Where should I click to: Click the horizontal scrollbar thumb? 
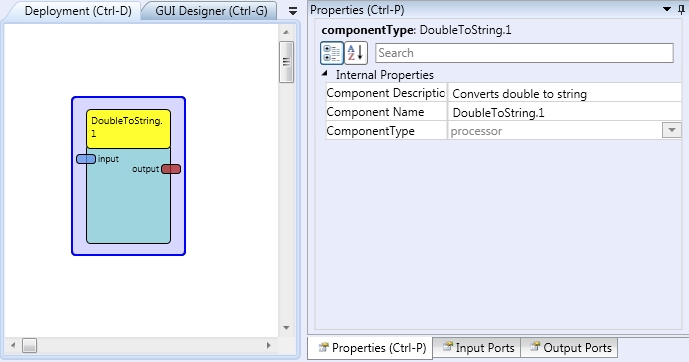pyautogui.click(x=29, y=346)
